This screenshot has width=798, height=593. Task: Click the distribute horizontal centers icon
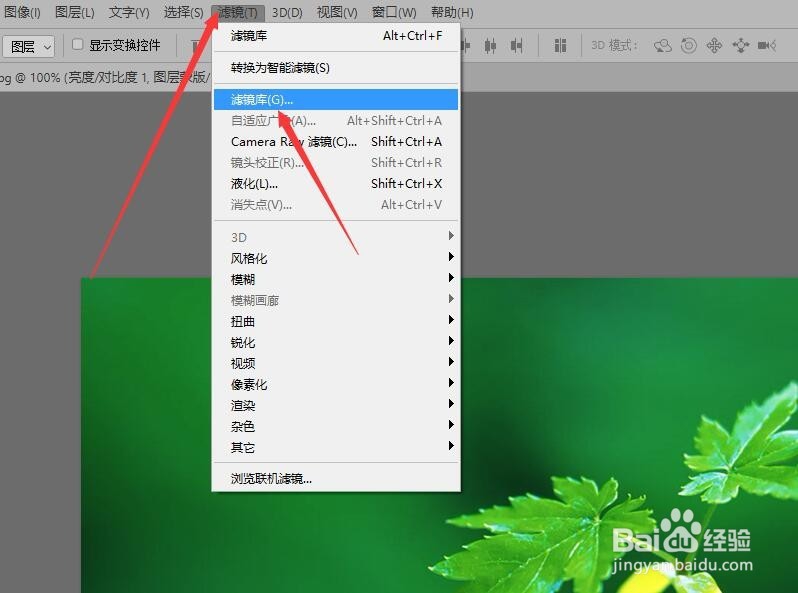490,46
